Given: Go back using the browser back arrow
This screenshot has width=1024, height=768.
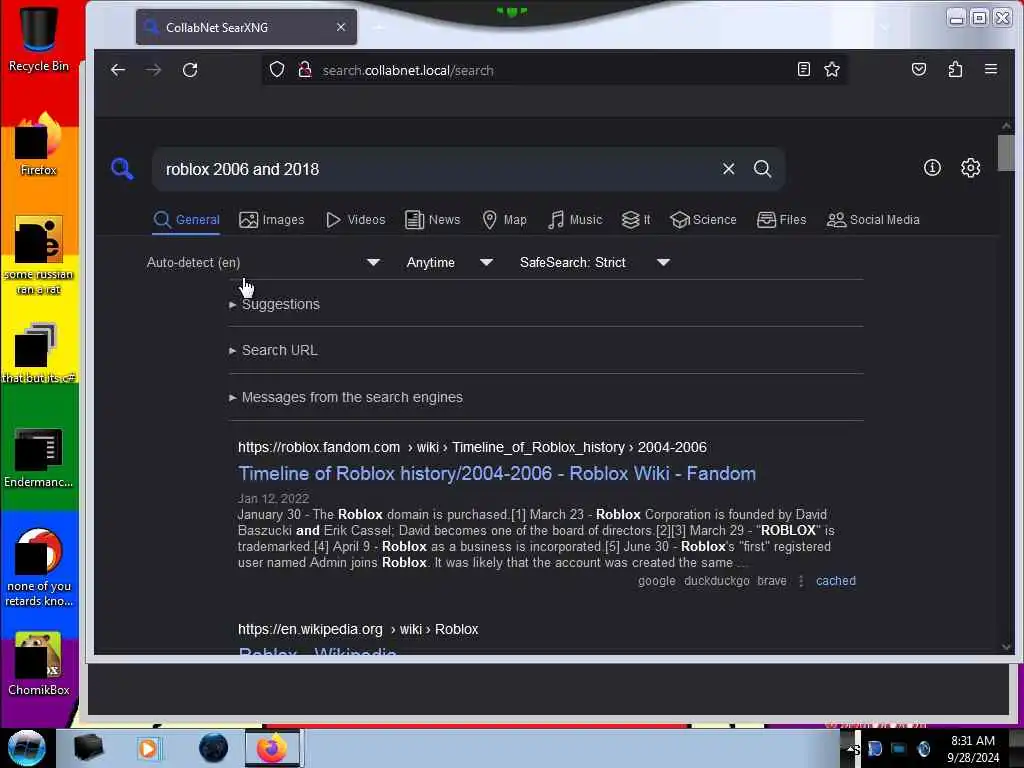Looking at the screenshot, I should click(118, 70).
